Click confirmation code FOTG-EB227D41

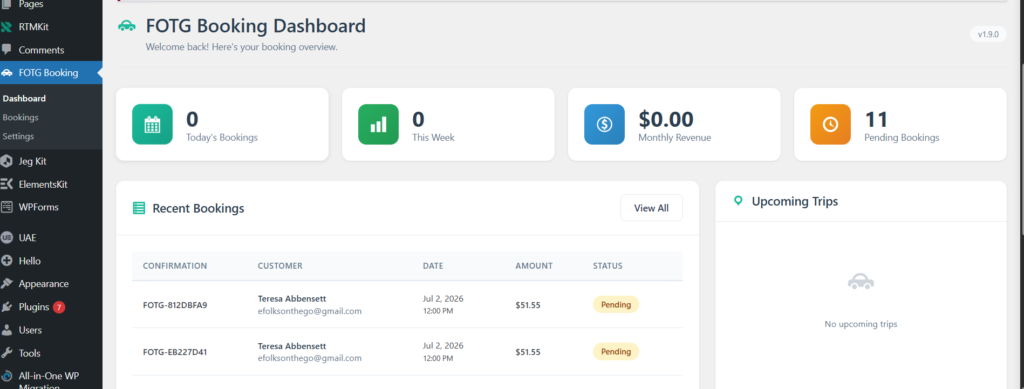(175, 352)
